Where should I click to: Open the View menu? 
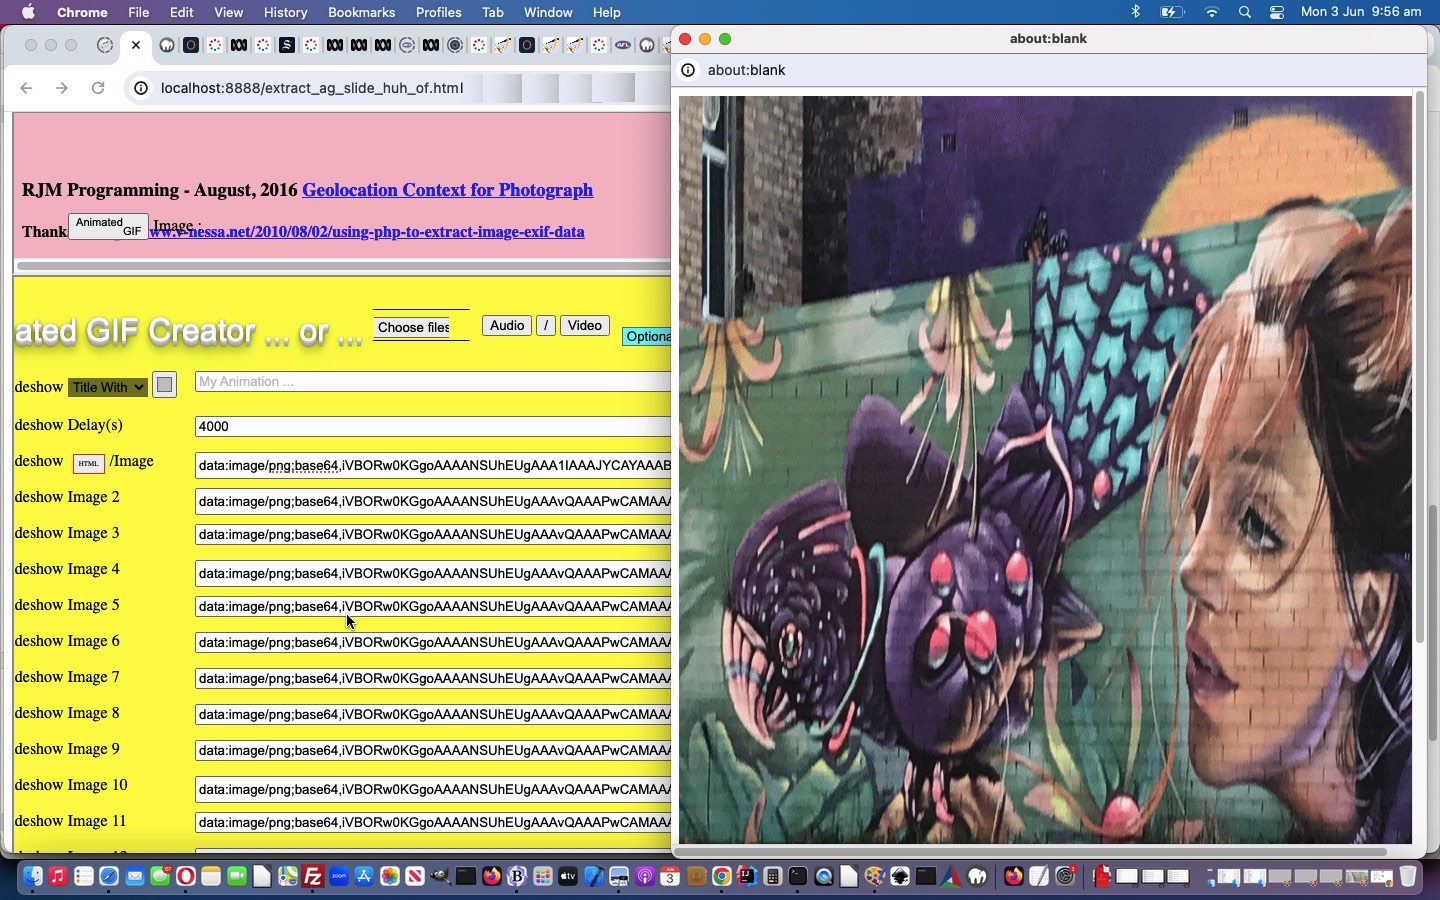(x=228, y=12)
